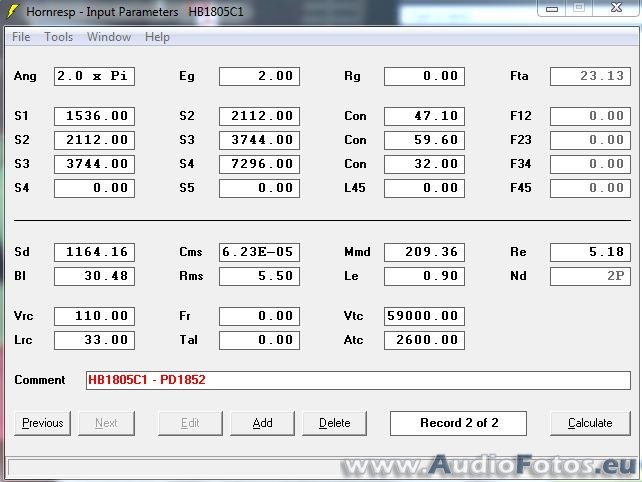Click the F23 field
The image size is (642, 482).
pyautogui.click(x=590, y=140)
